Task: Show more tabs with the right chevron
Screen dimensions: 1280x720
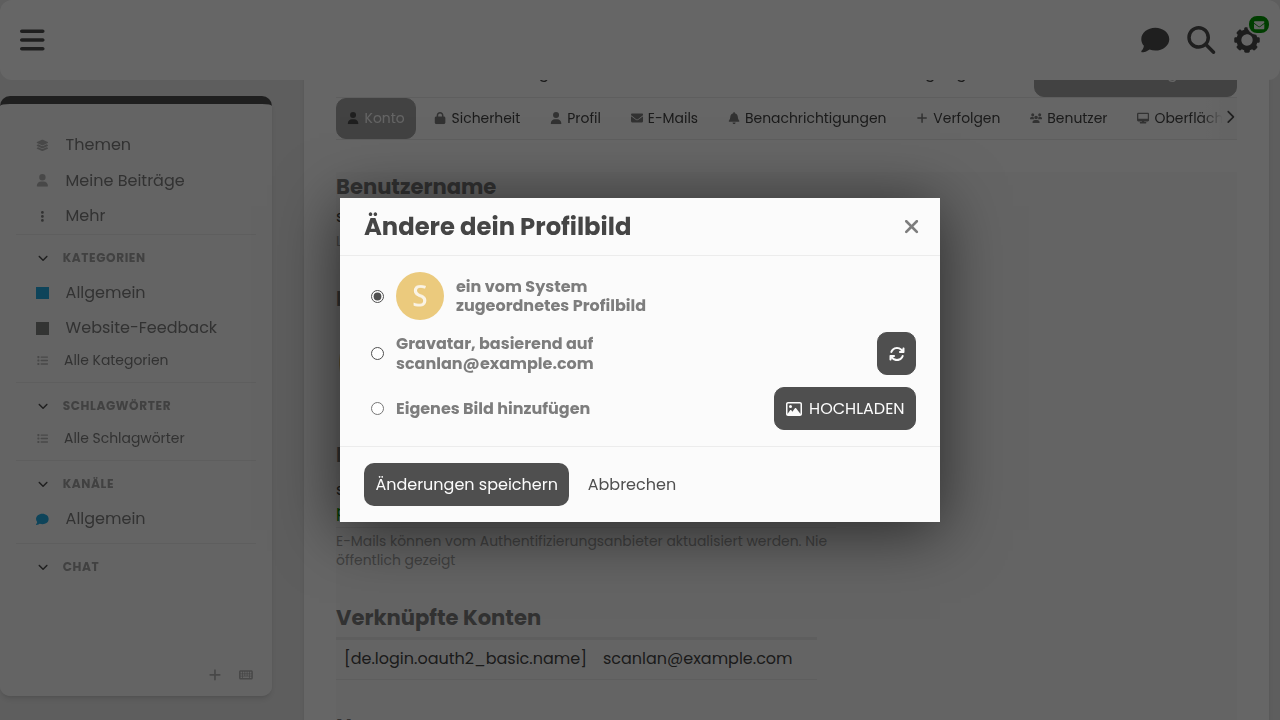Action: [1230, 118]
